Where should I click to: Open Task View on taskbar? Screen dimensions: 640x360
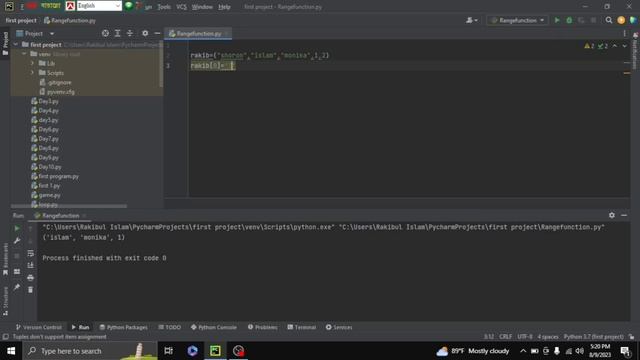click(x=168, y=351)
